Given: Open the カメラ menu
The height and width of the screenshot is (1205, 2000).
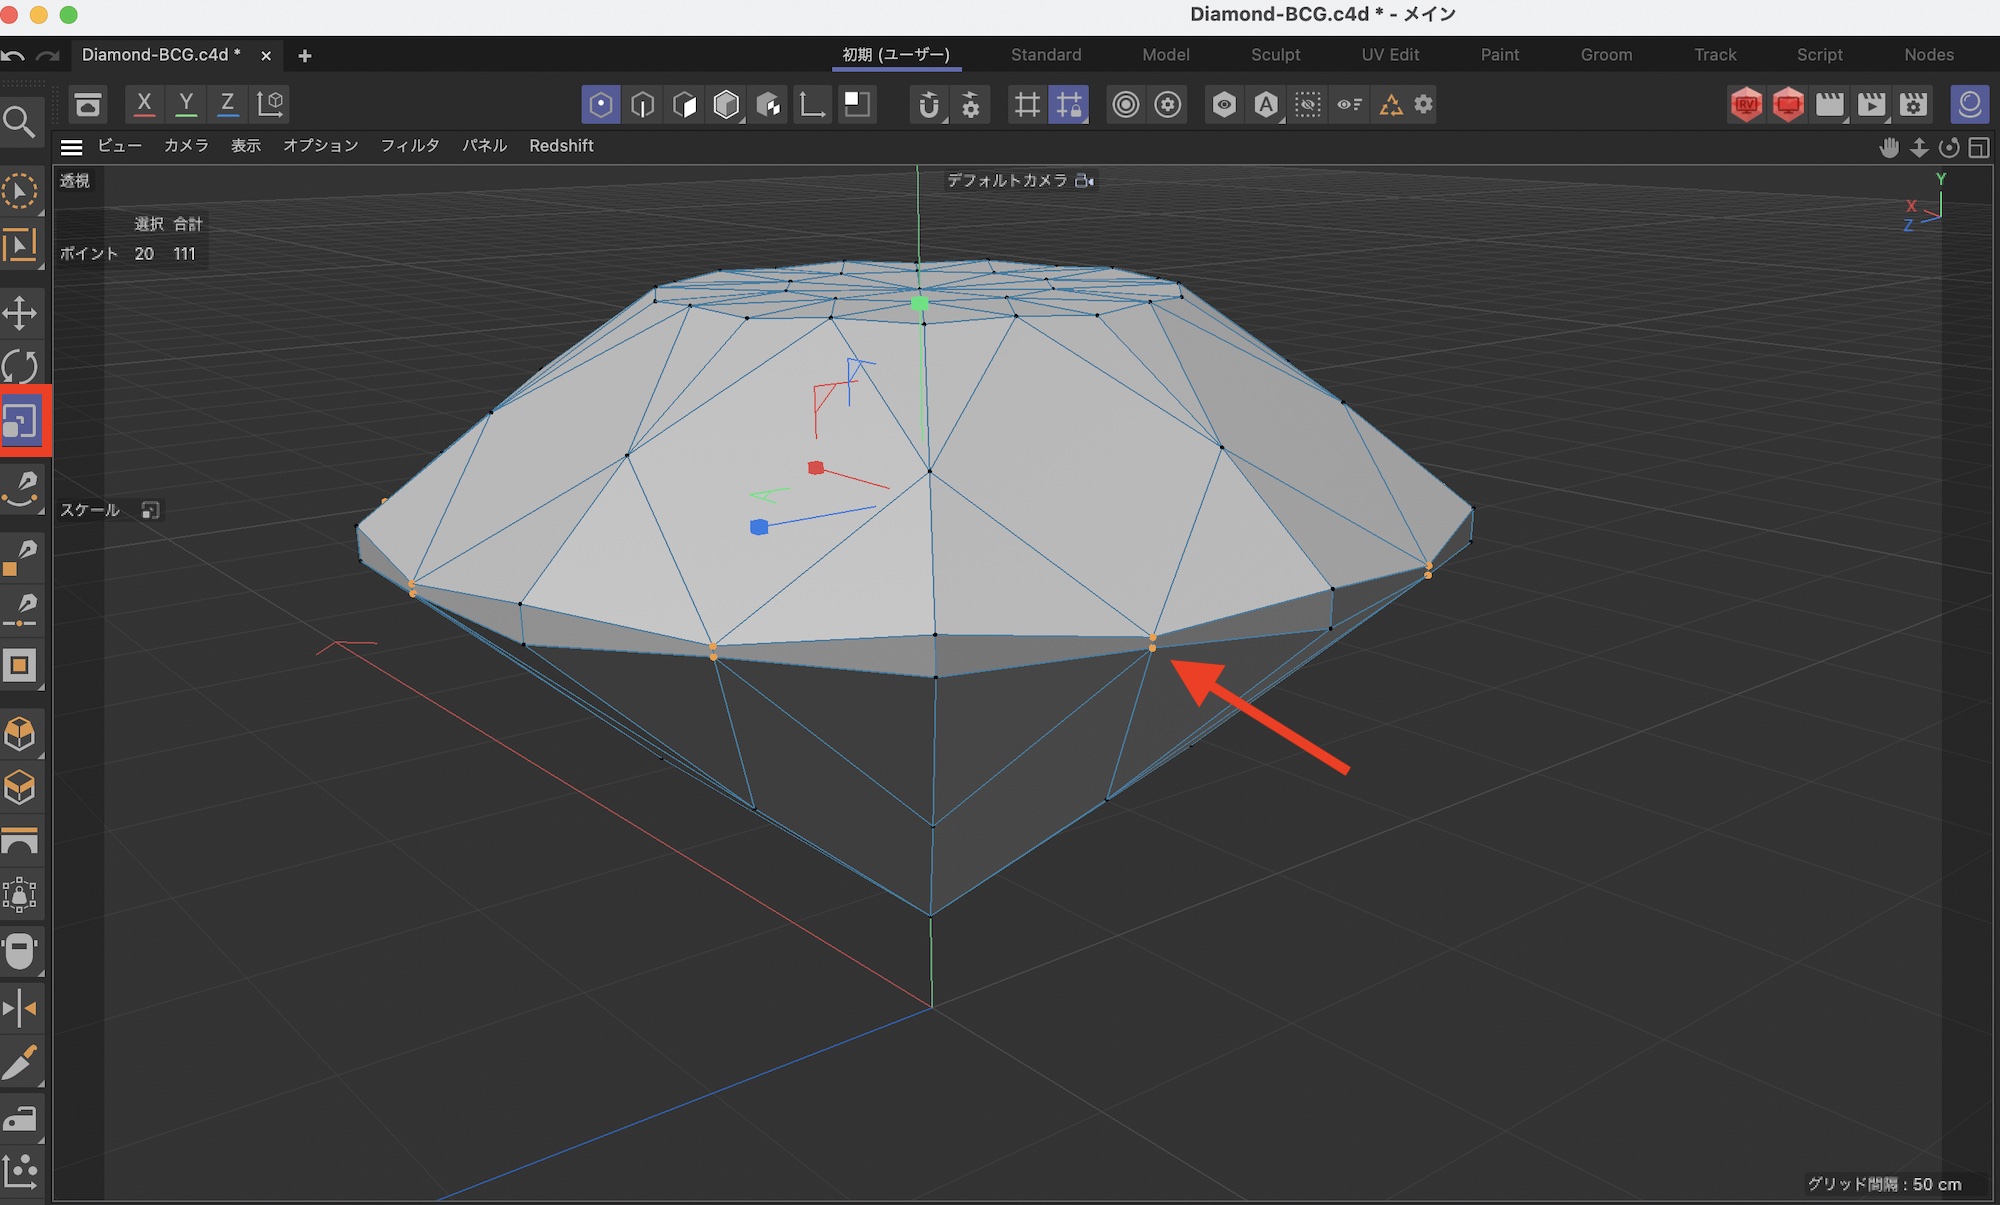Looking at the screenshot, I should (186, 146).
